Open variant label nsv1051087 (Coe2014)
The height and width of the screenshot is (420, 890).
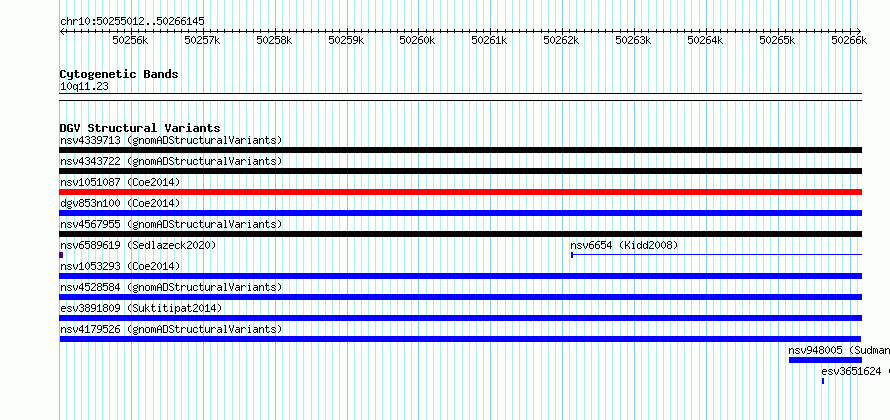point(120,182)
